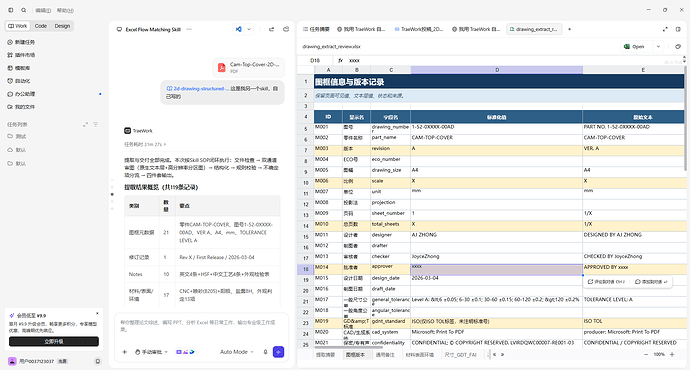Switch to the TraeWork投稿_2D tab
Image resolution: width=690 pixels, height=370 pixels.
tap(419, 29)
